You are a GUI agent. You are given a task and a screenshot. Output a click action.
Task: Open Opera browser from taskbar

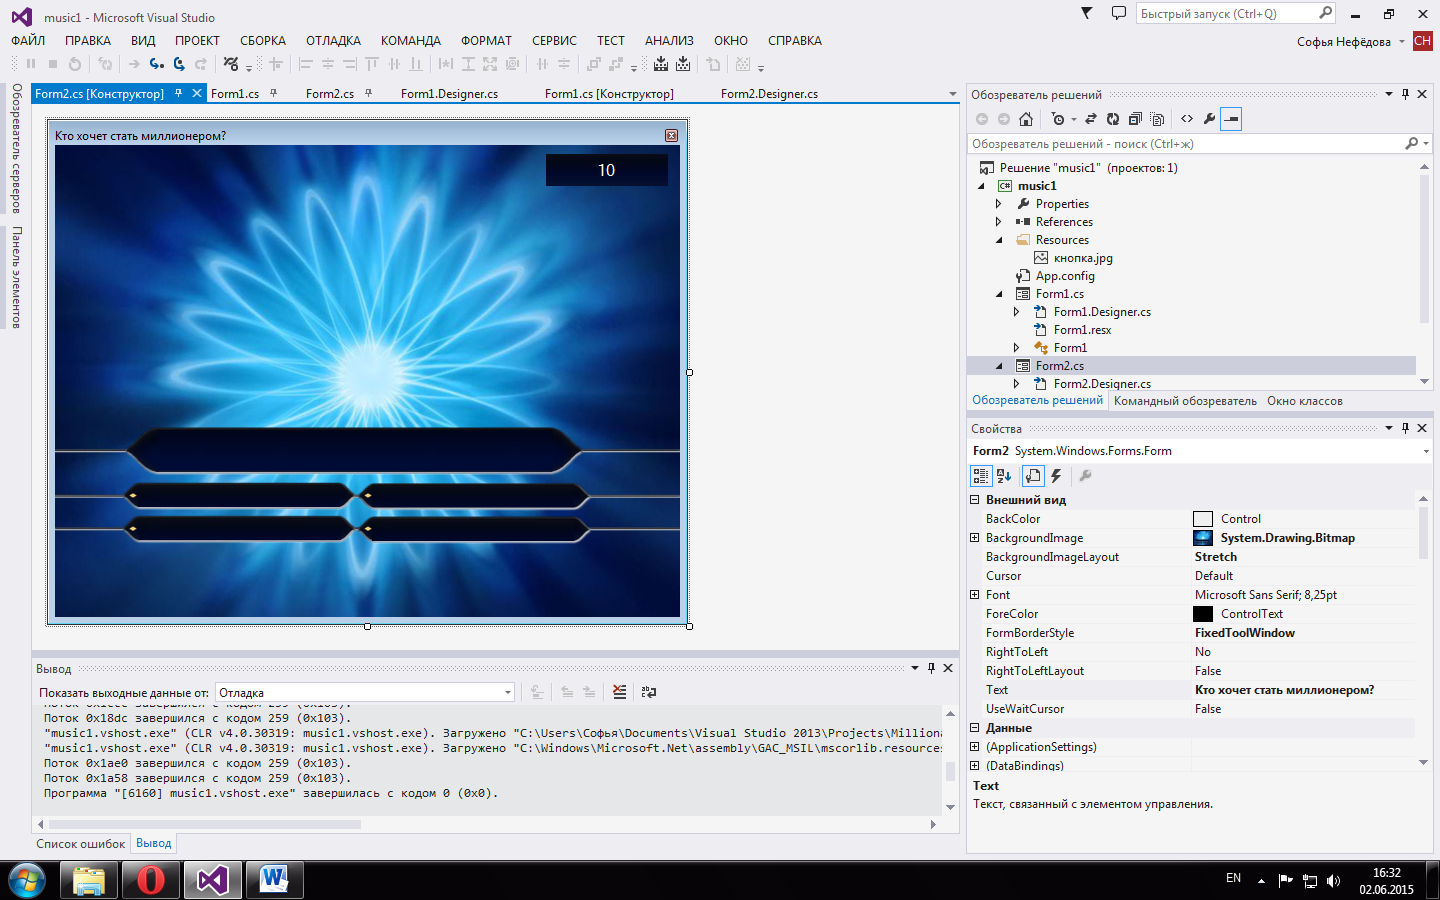point(151,880)
